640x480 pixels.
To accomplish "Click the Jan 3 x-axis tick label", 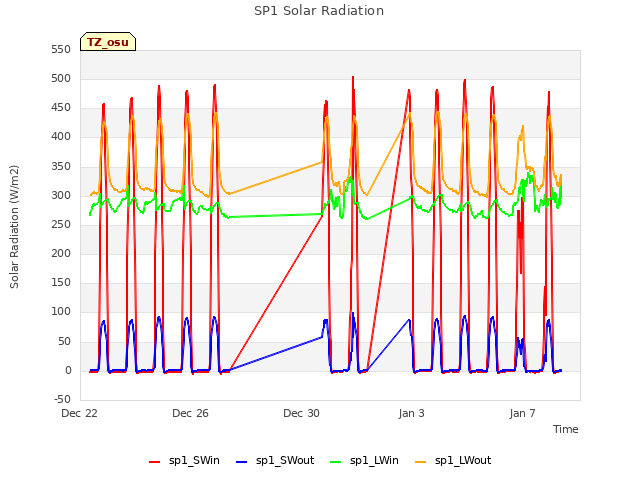I will pyautogui.click(x=411, y=413).
